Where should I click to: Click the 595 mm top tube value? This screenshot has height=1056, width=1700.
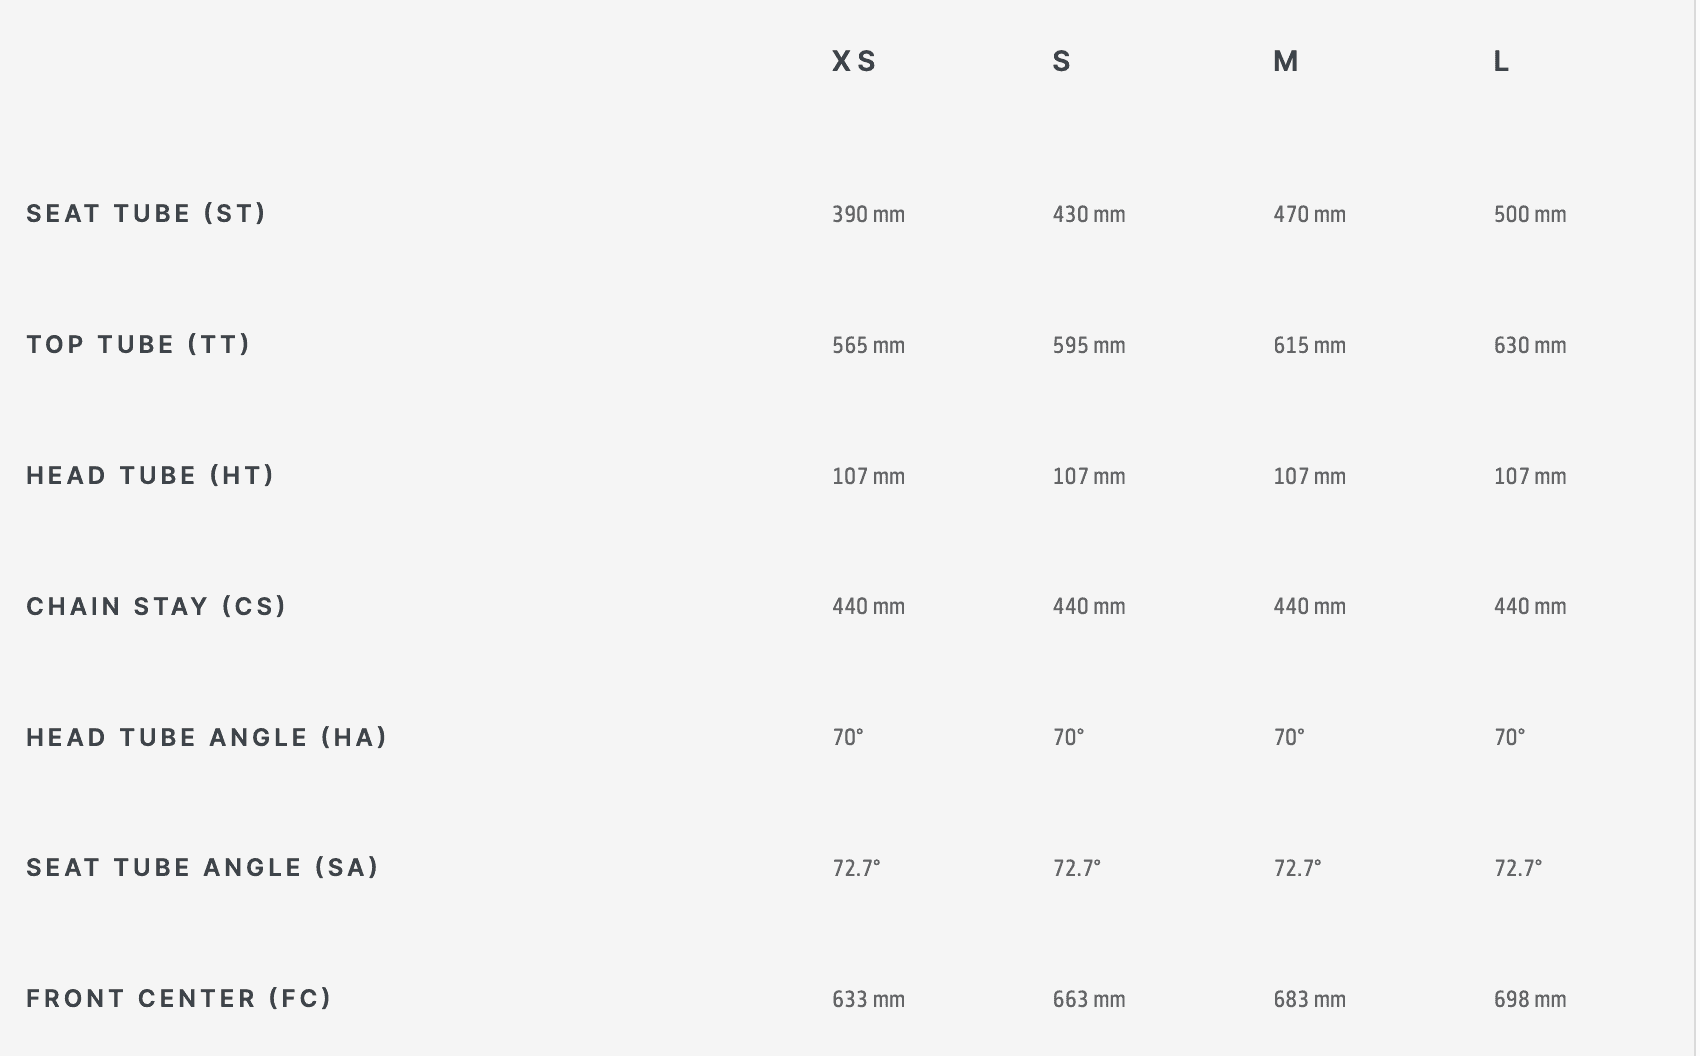pyautogui.click(x=1089, y=346)
